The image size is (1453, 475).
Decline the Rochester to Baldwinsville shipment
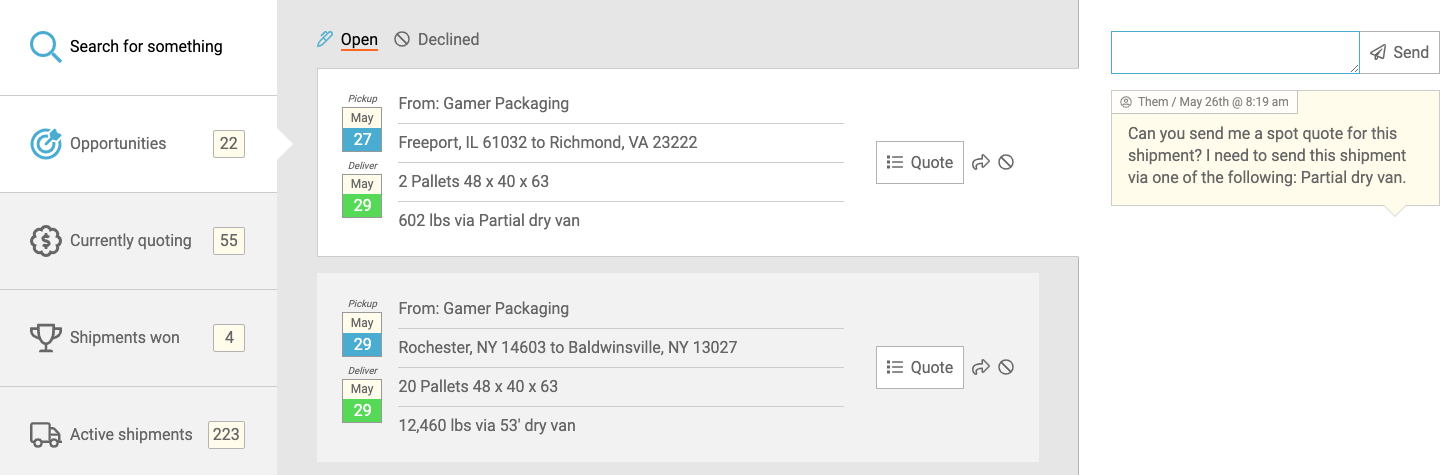[x=1006, y=367]
